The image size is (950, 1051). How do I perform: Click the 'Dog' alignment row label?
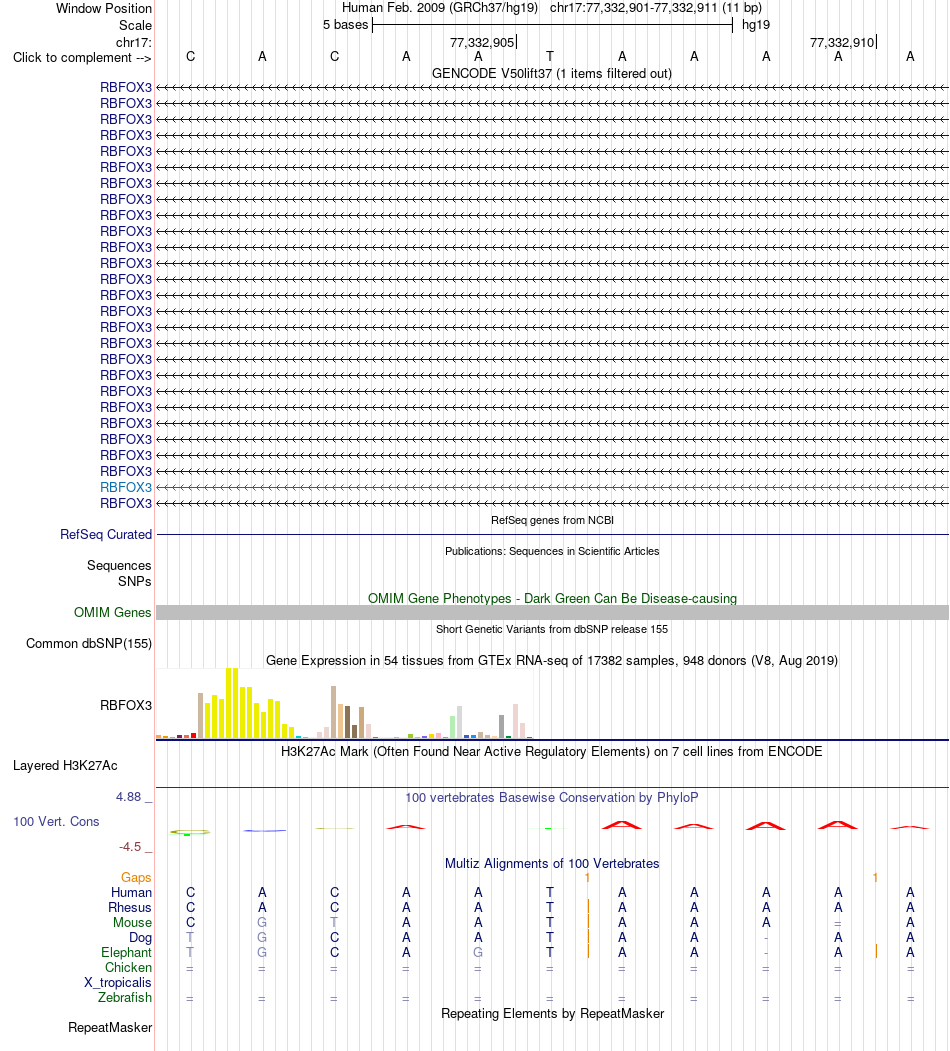(140, 938)
